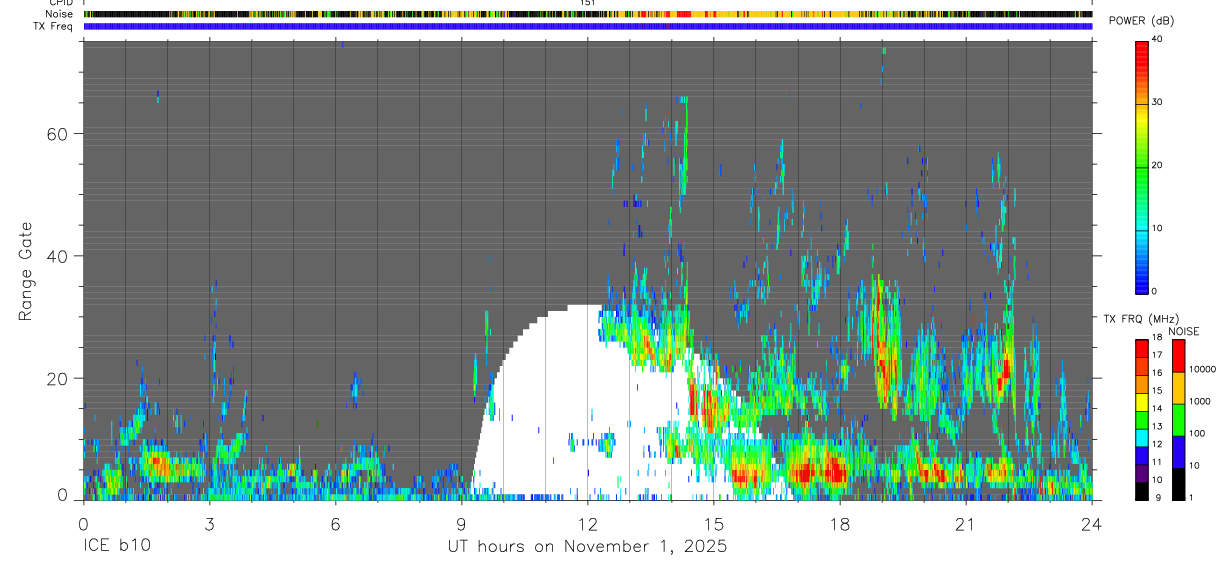
Task: Click the TX FRQ (MHz) color scale
Action: pyautogui.click(x=1142, y=420)
